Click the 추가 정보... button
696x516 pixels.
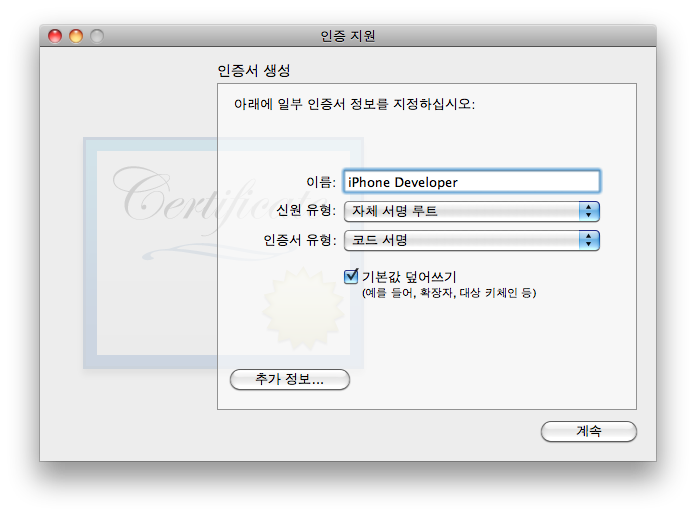pos(290,379)
